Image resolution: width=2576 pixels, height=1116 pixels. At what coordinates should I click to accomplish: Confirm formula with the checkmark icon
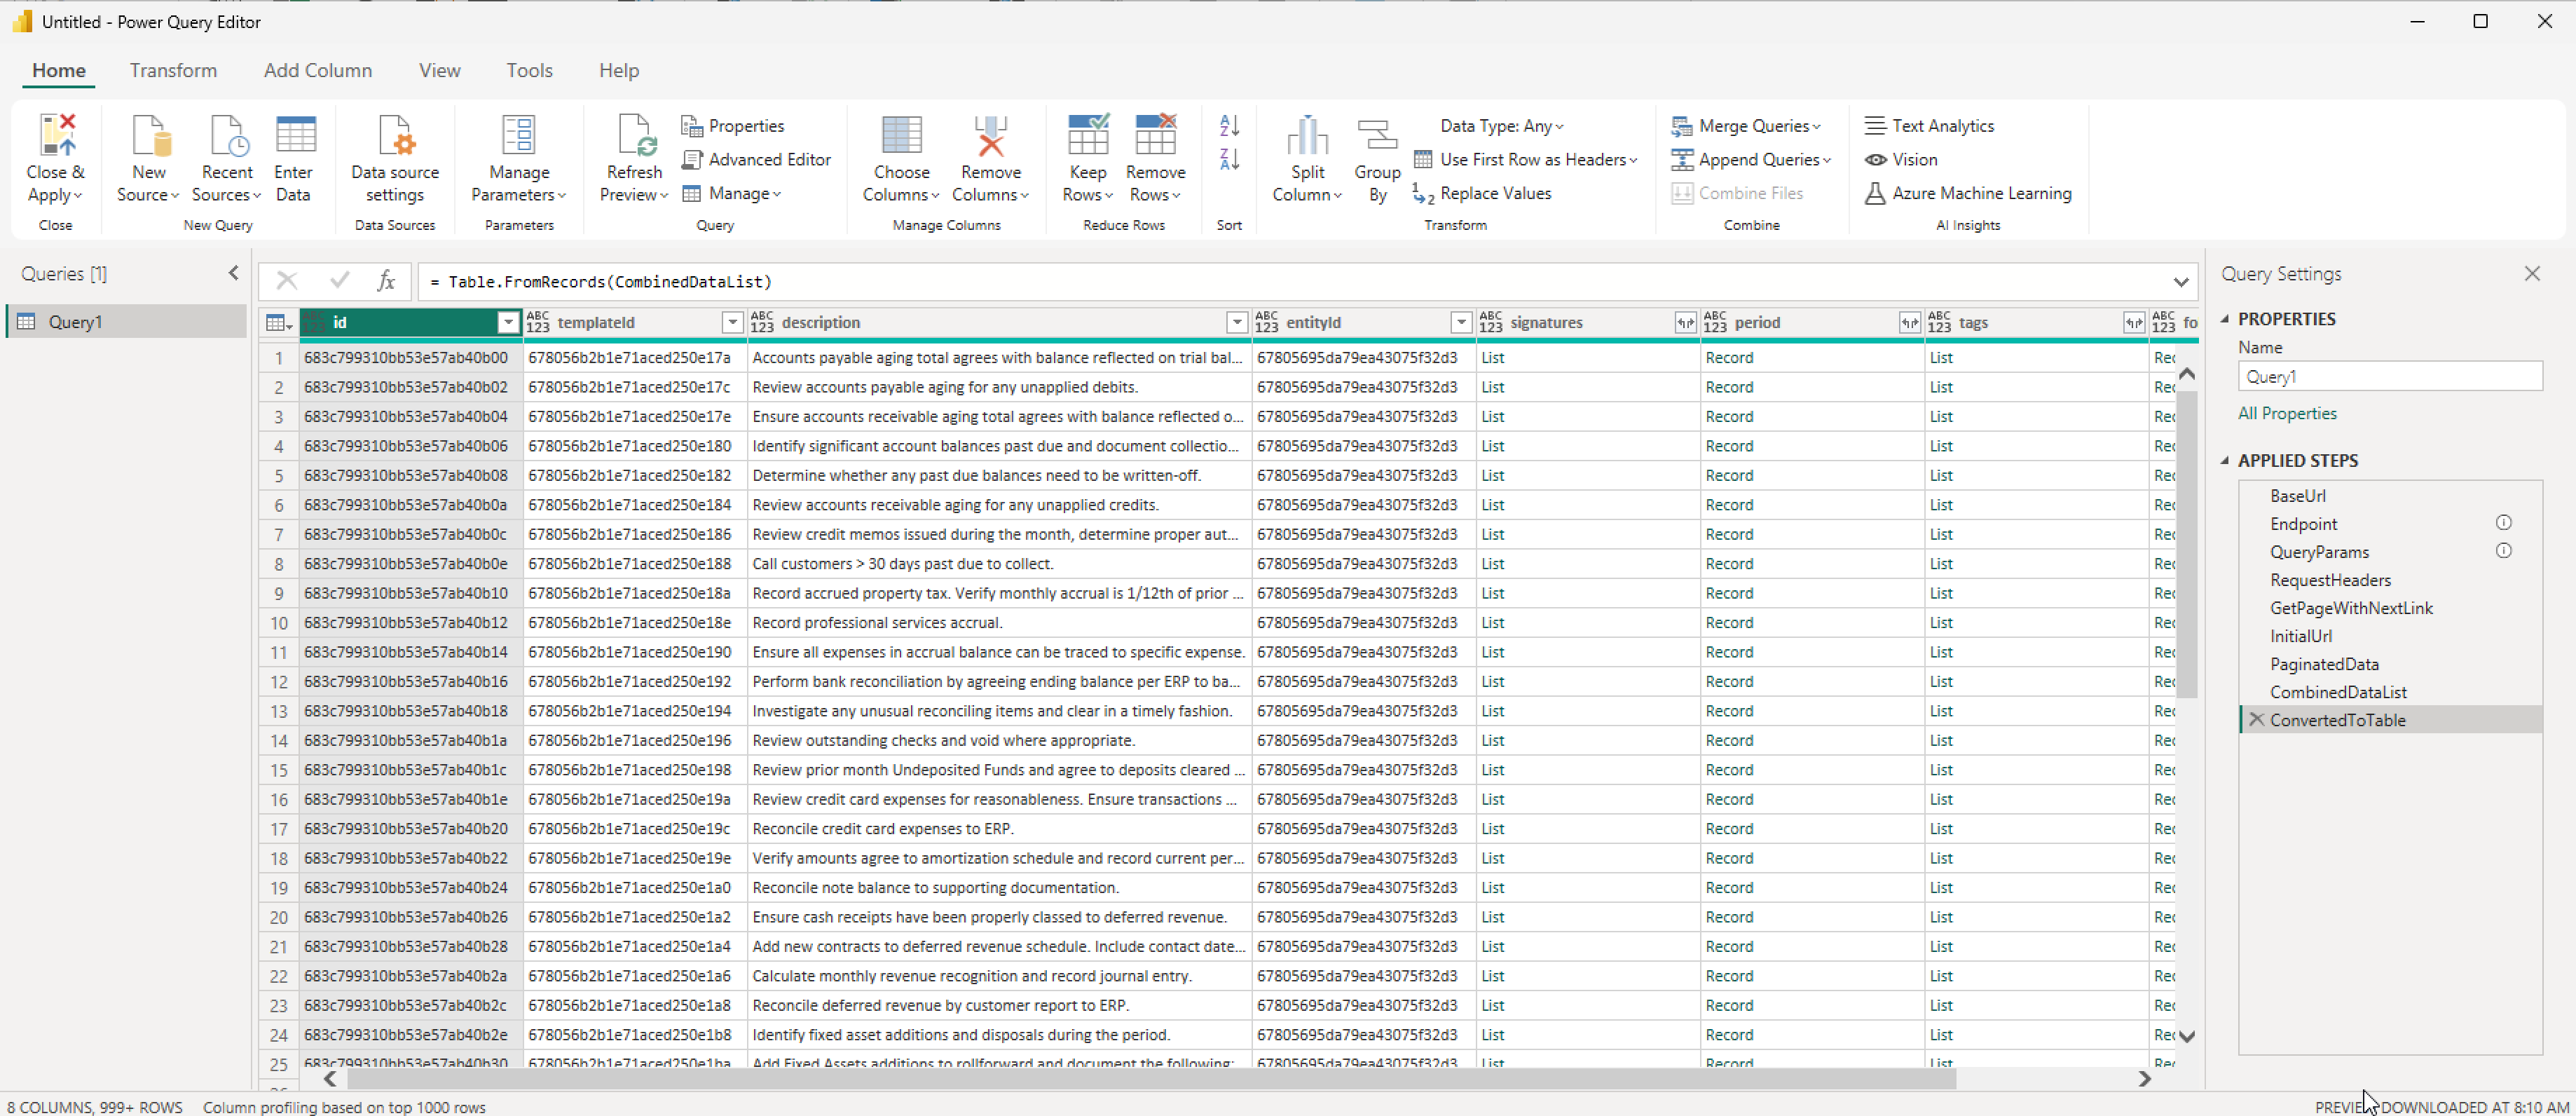coord(339,282)
